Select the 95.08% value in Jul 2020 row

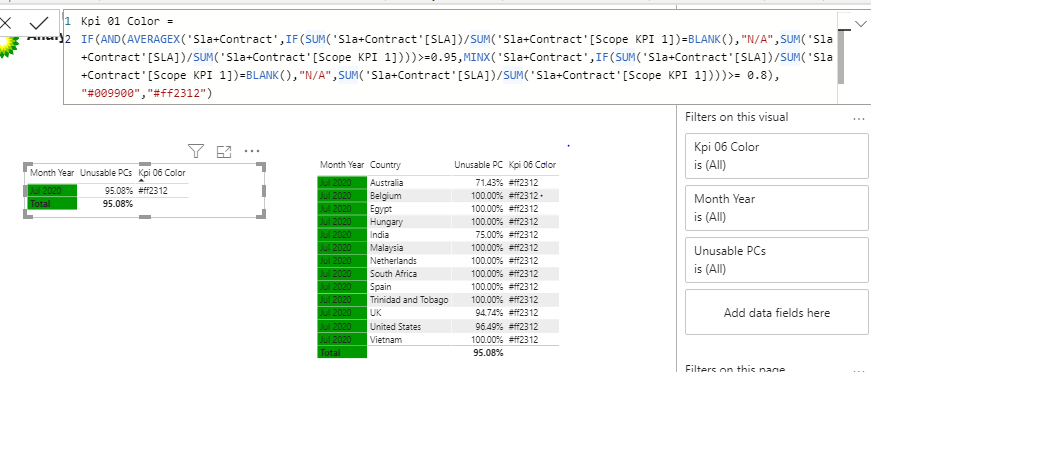[119, 191]
